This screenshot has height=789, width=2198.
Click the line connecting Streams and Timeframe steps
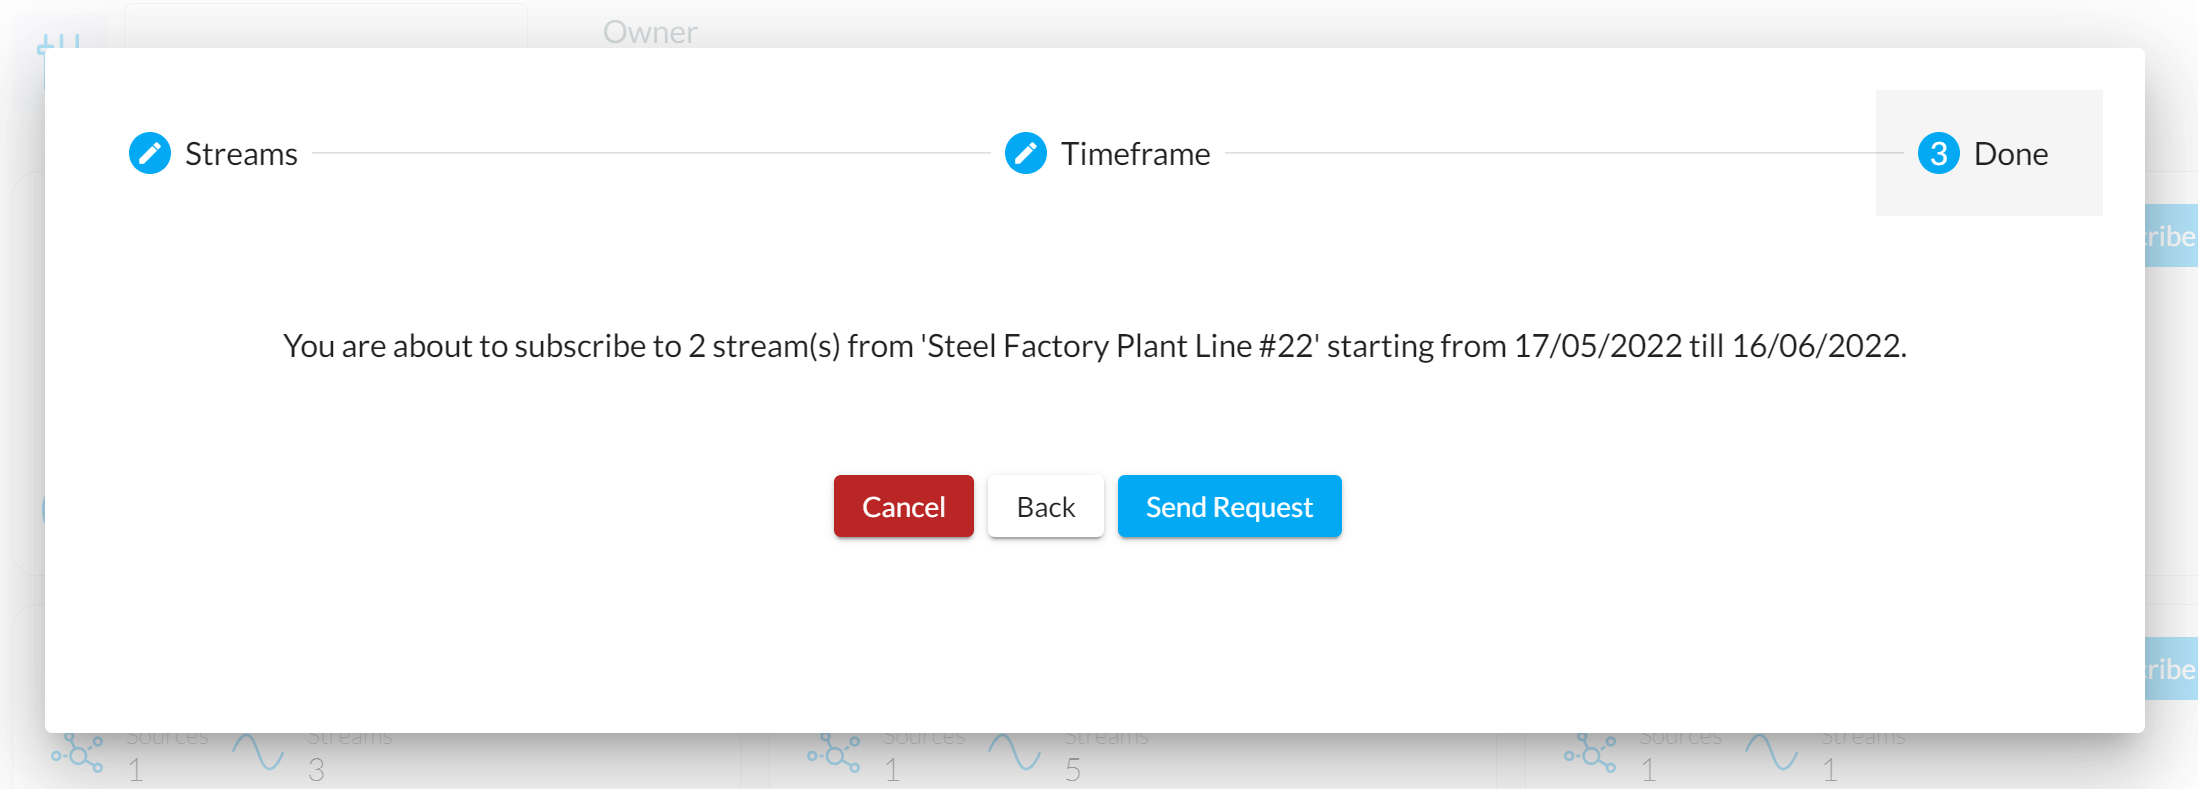point(651,153)
